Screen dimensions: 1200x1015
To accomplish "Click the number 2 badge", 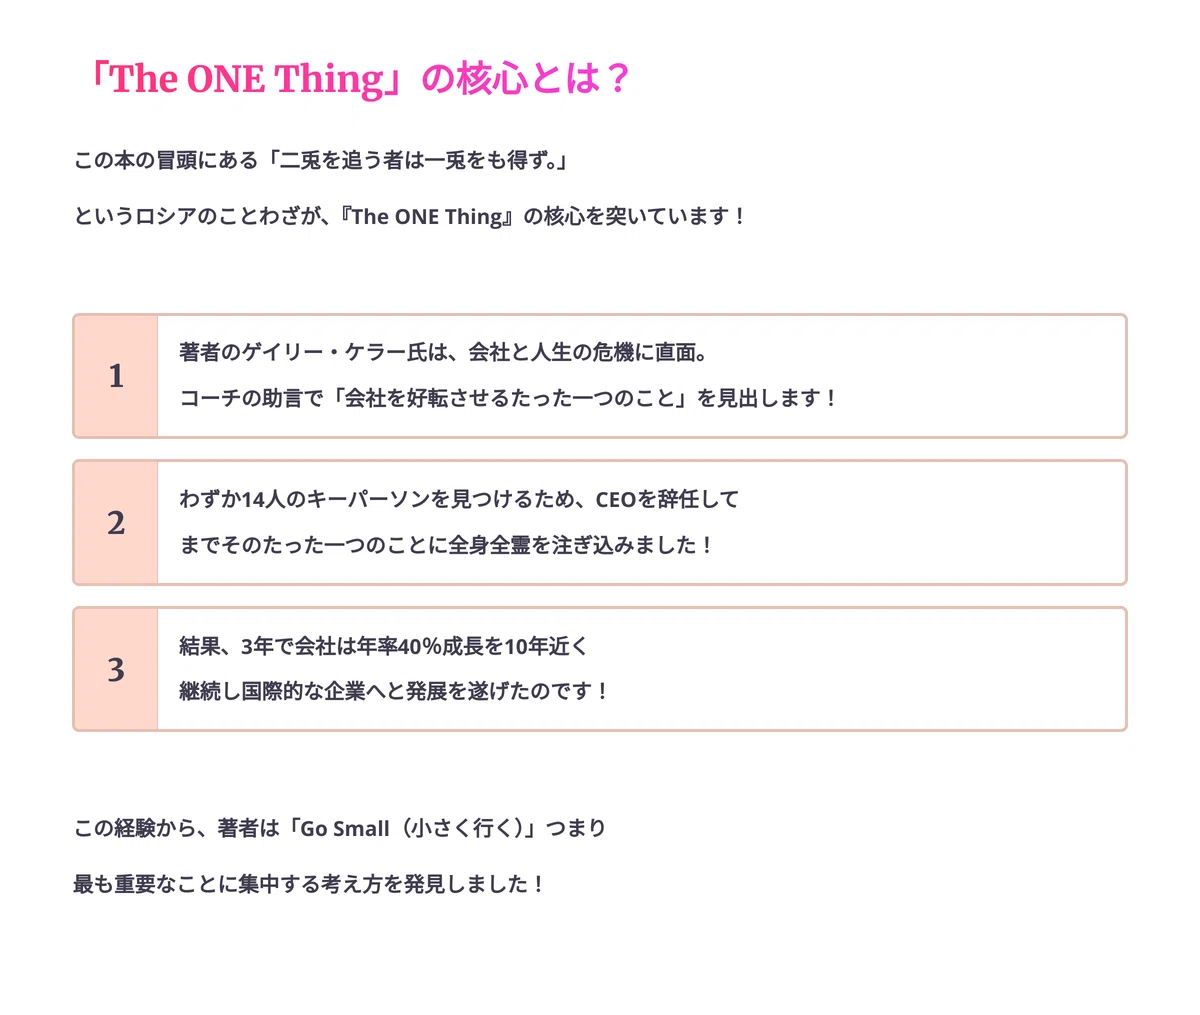I will point(116,522).
